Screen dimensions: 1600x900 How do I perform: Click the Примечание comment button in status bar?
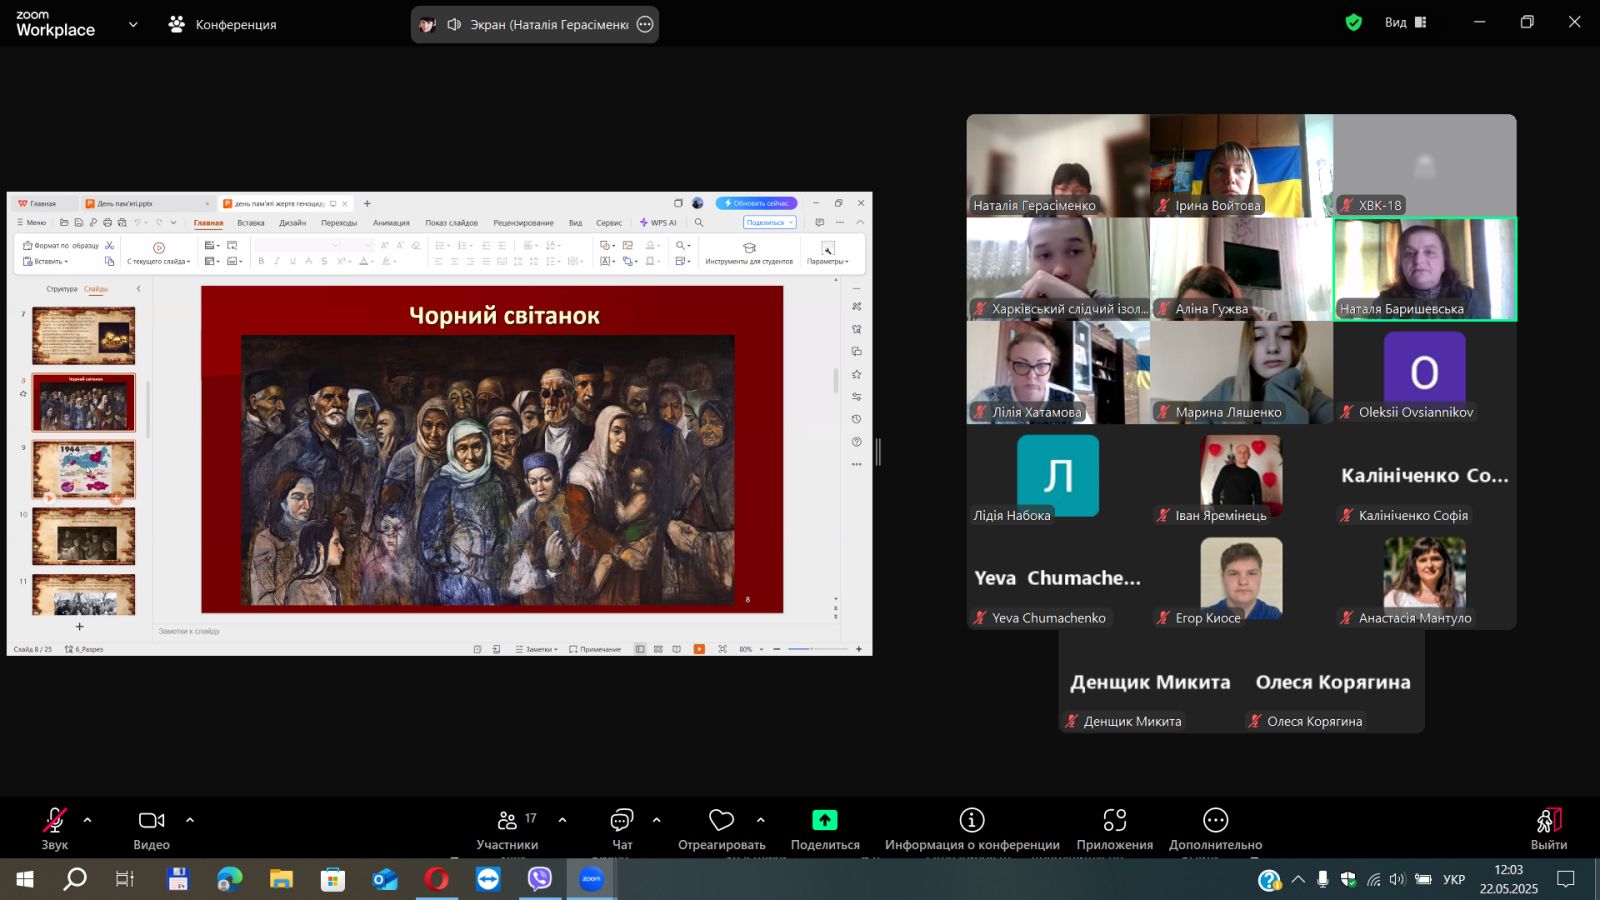pos(595,649)
